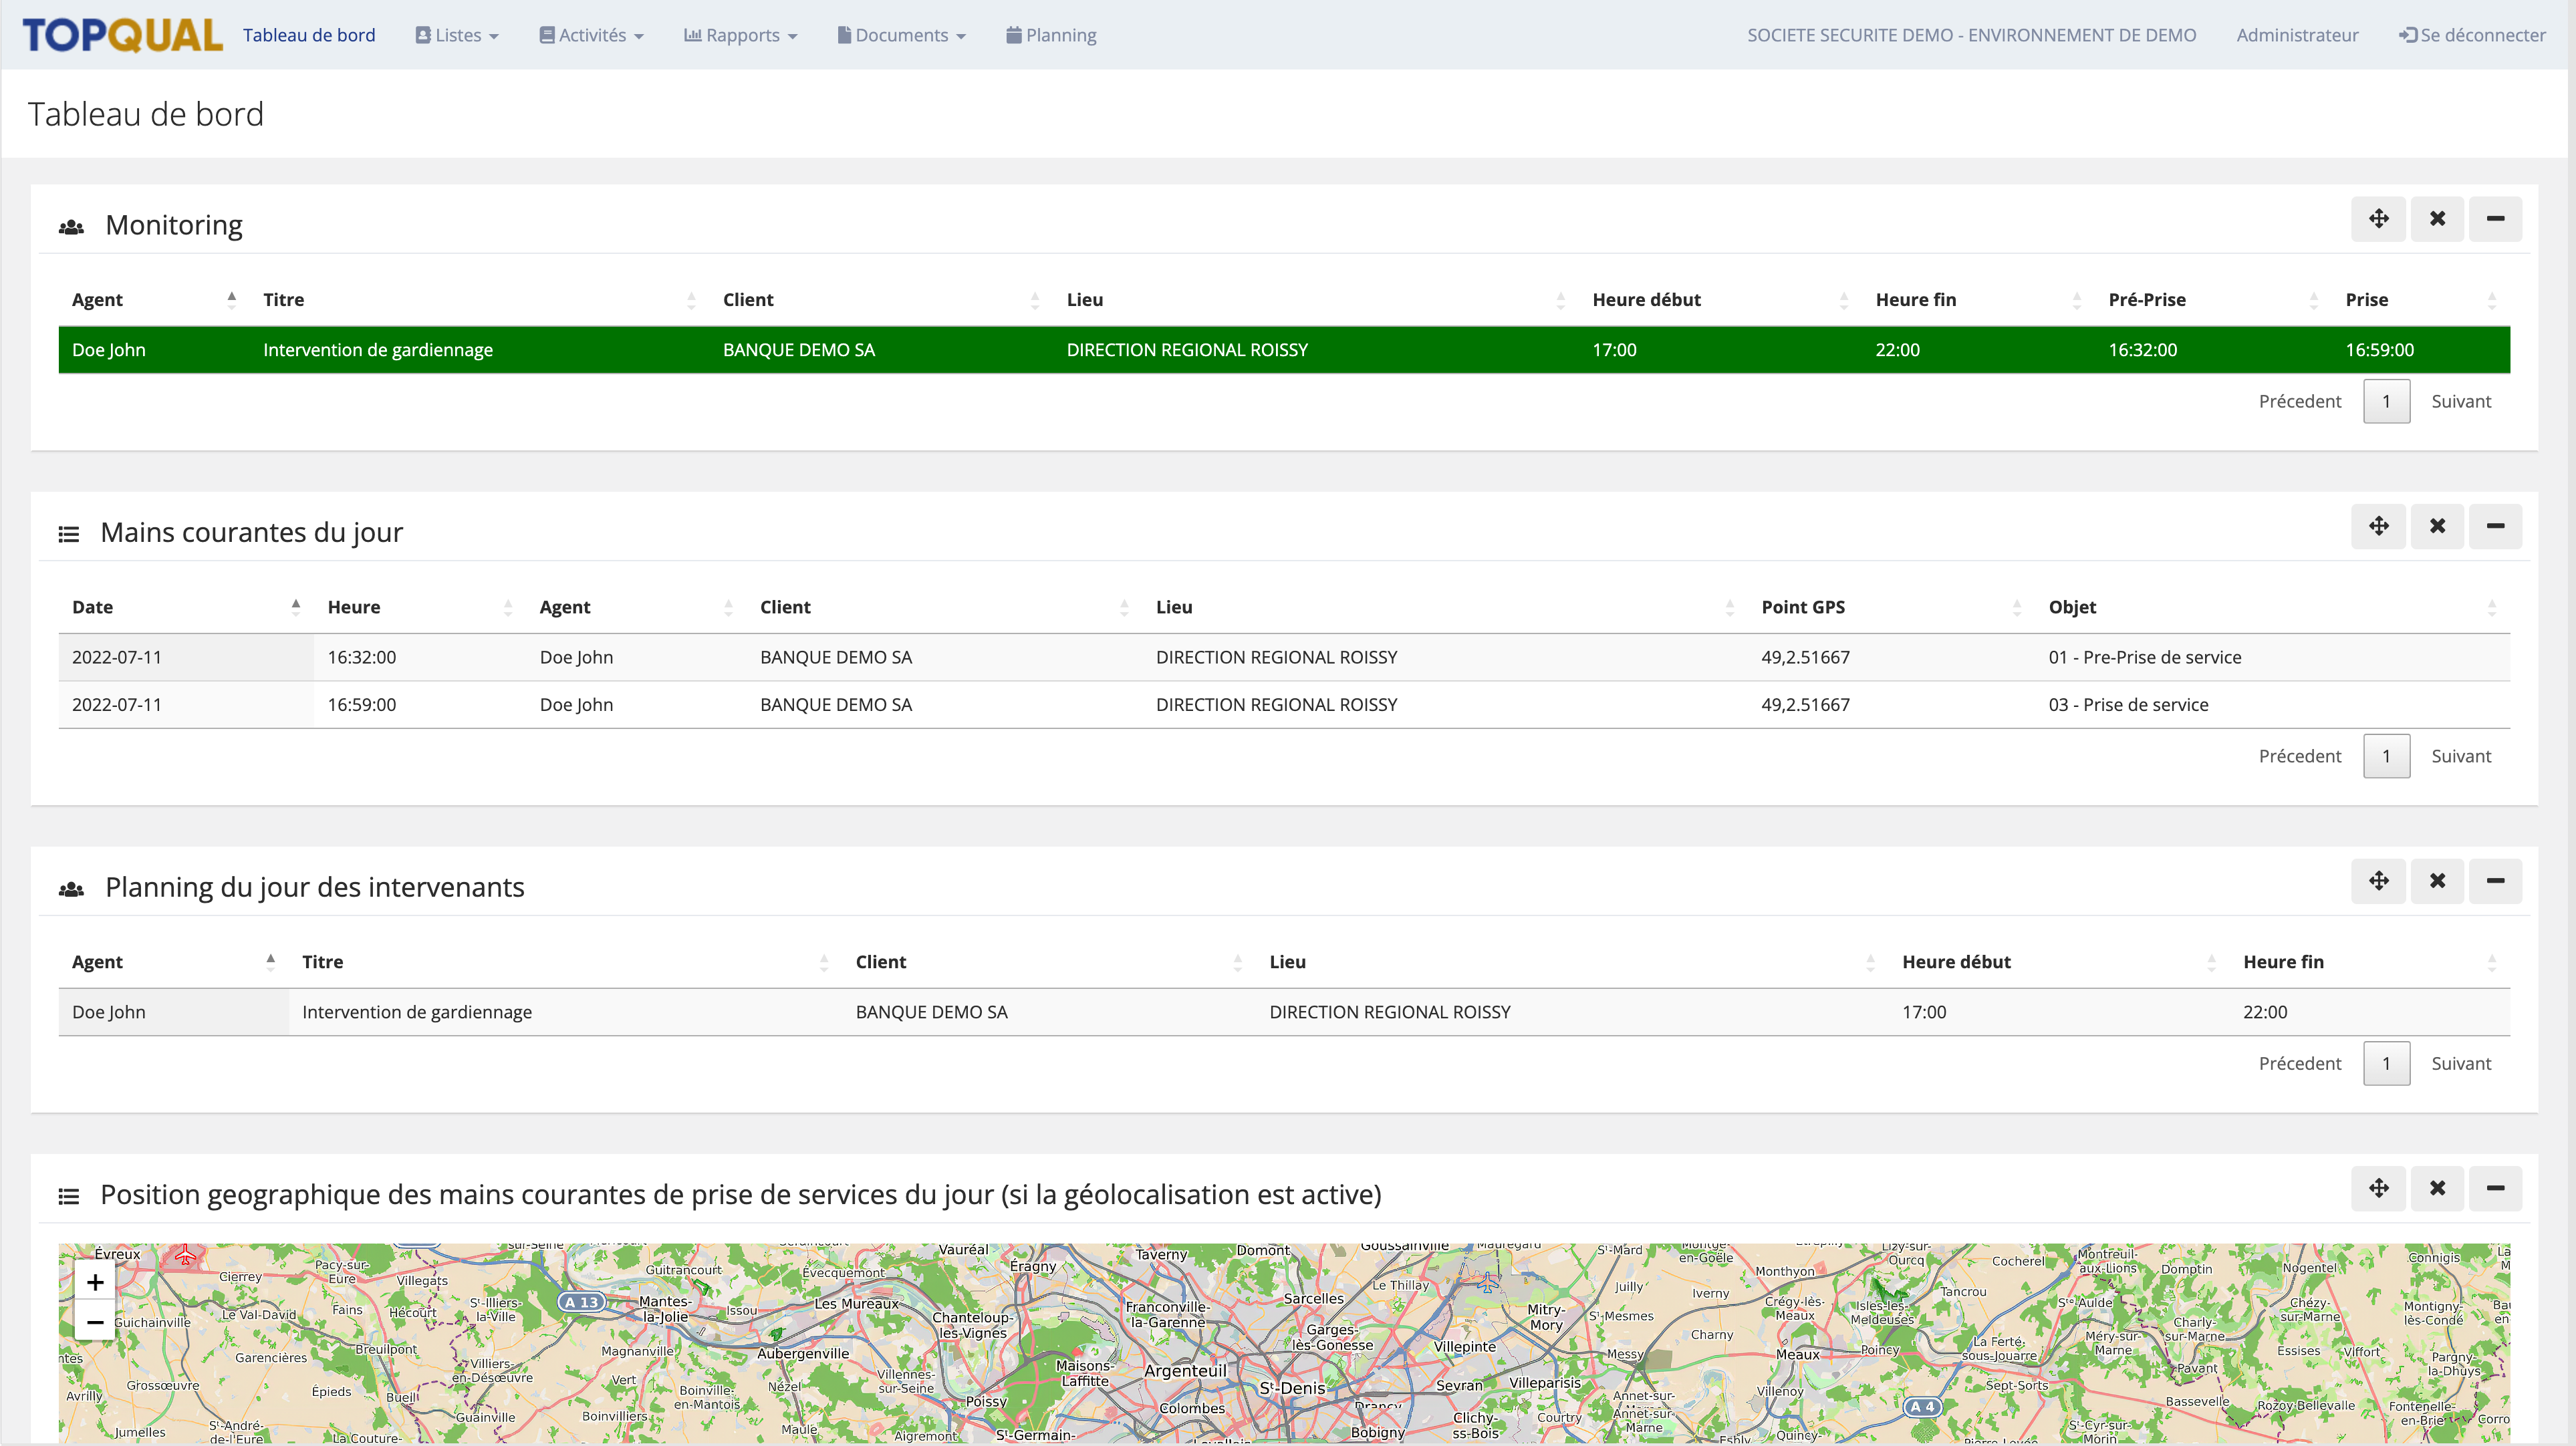This screenshot has height=1446, width=2576.
Task: Click move icon on Planning du jour panel
Action: click(x=2378, y=881)
